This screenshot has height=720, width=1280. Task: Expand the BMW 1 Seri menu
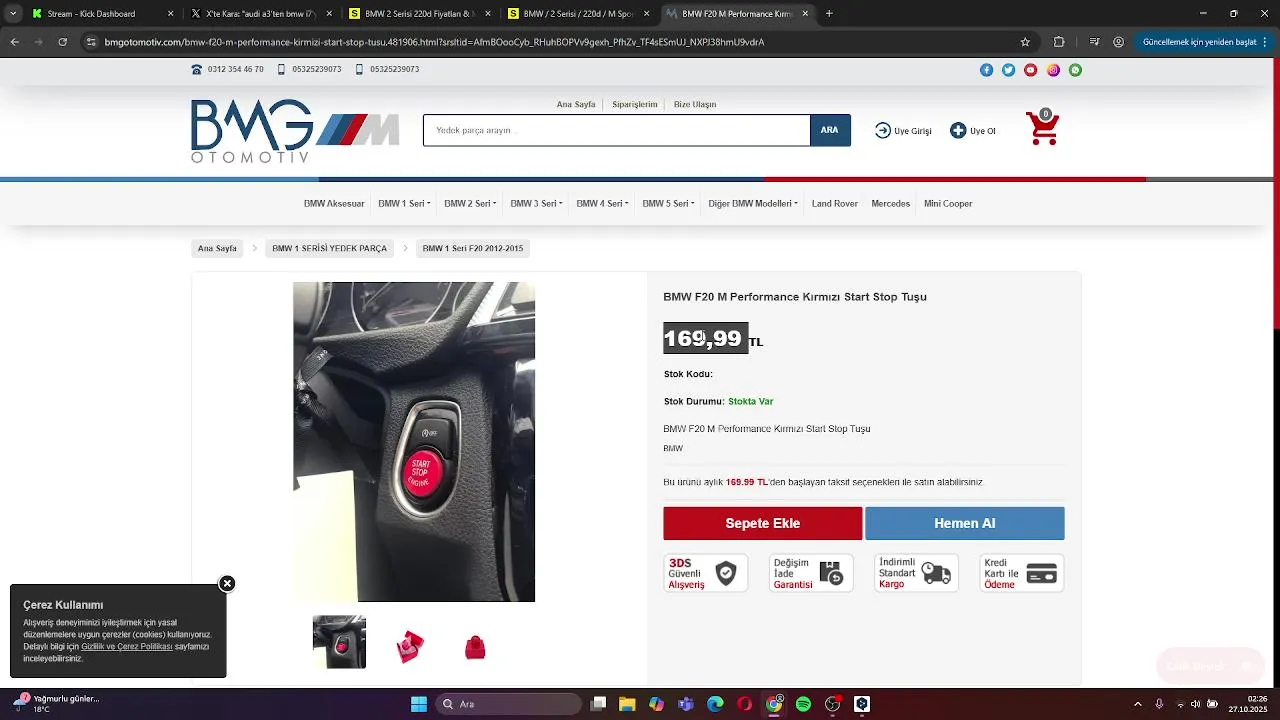(404, 204)
